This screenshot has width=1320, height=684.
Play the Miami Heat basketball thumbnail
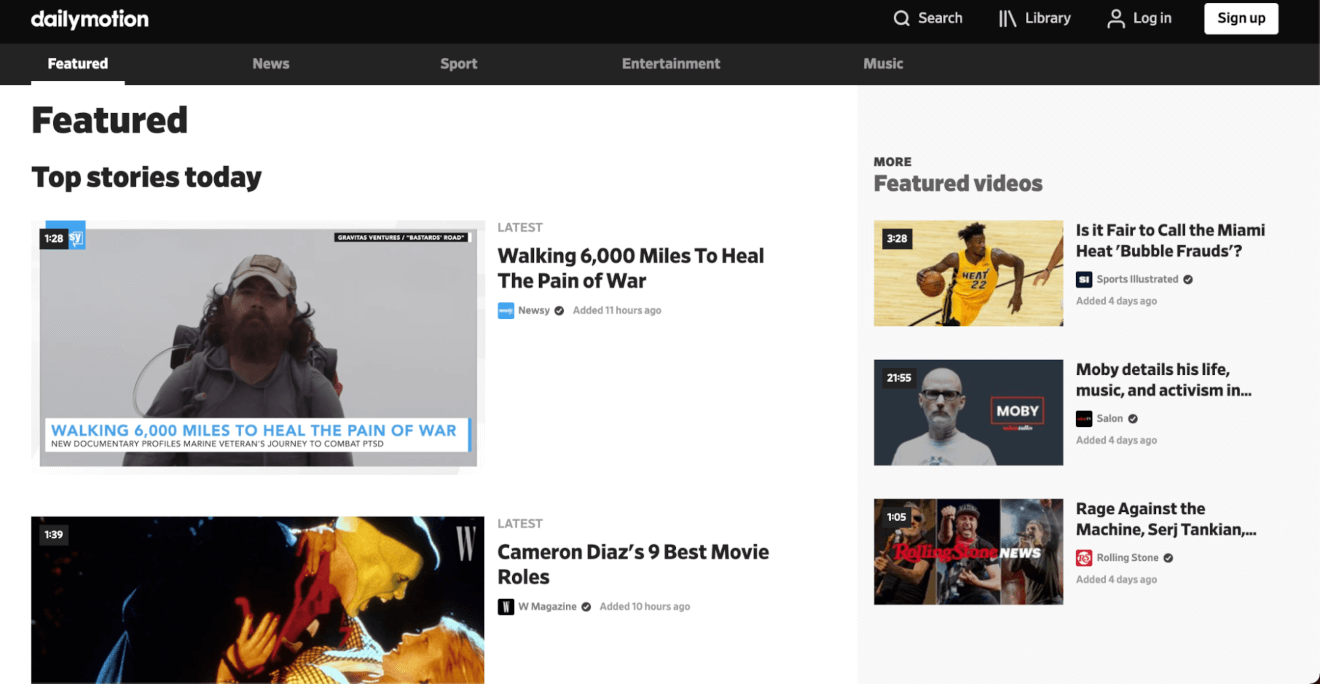tap(968, 273)
